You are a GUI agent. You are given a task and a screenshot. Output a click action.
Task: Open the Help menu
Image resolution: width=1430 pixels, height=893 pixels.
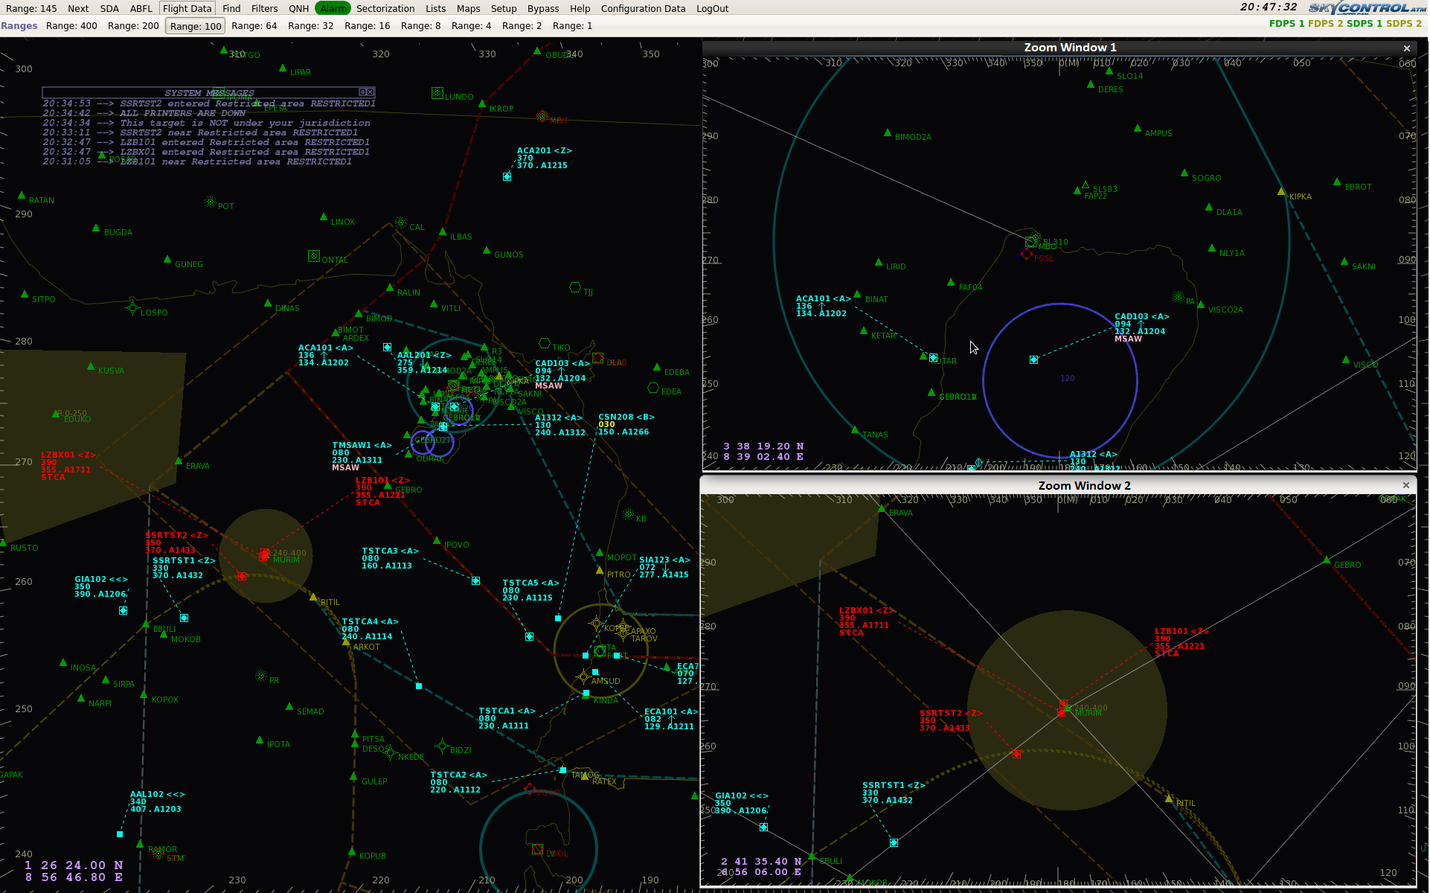[x=580, y=8]
